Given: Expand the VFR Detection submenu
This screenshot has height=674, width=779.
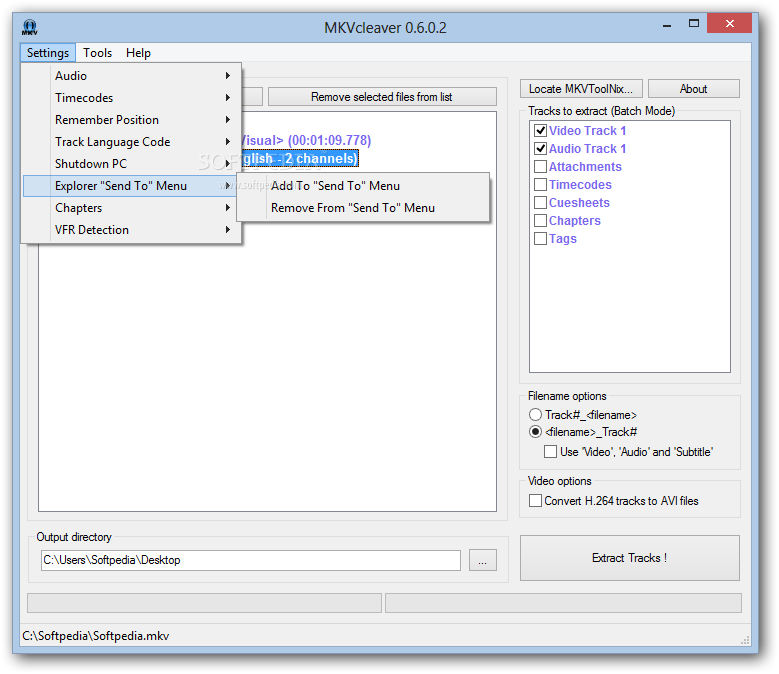Looking at the screenshot, I should [x=132, y=229].
